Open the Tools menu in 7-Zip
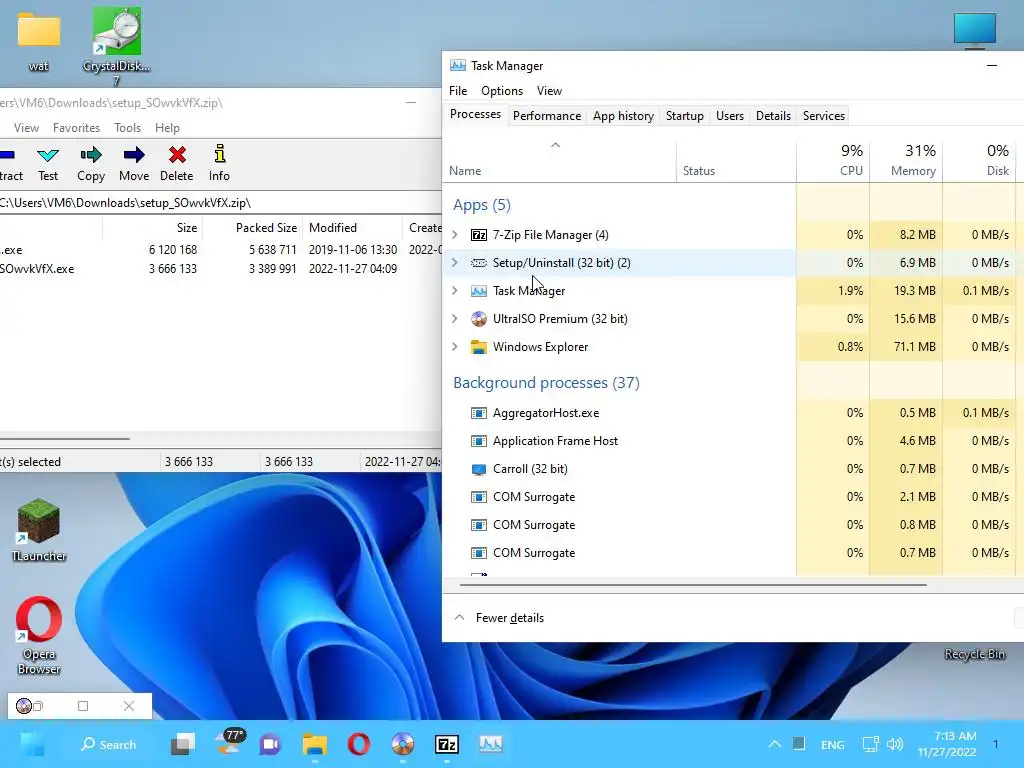The width and height of the screenshot is (1024, 768). coord(127,128)
